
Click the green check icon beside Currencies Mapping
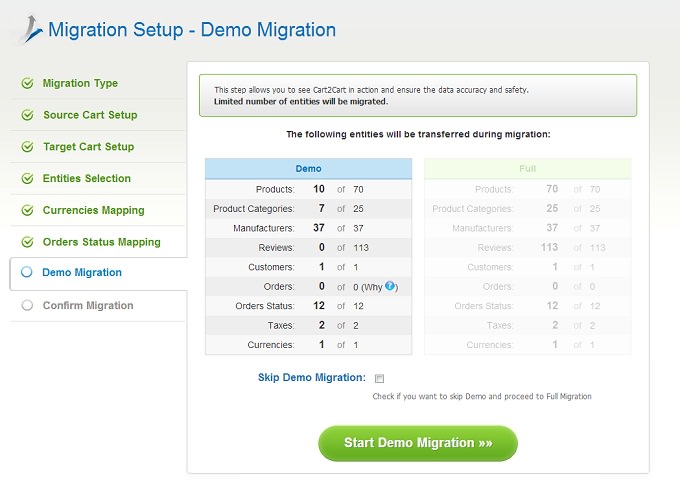click(x=27, y=210)
